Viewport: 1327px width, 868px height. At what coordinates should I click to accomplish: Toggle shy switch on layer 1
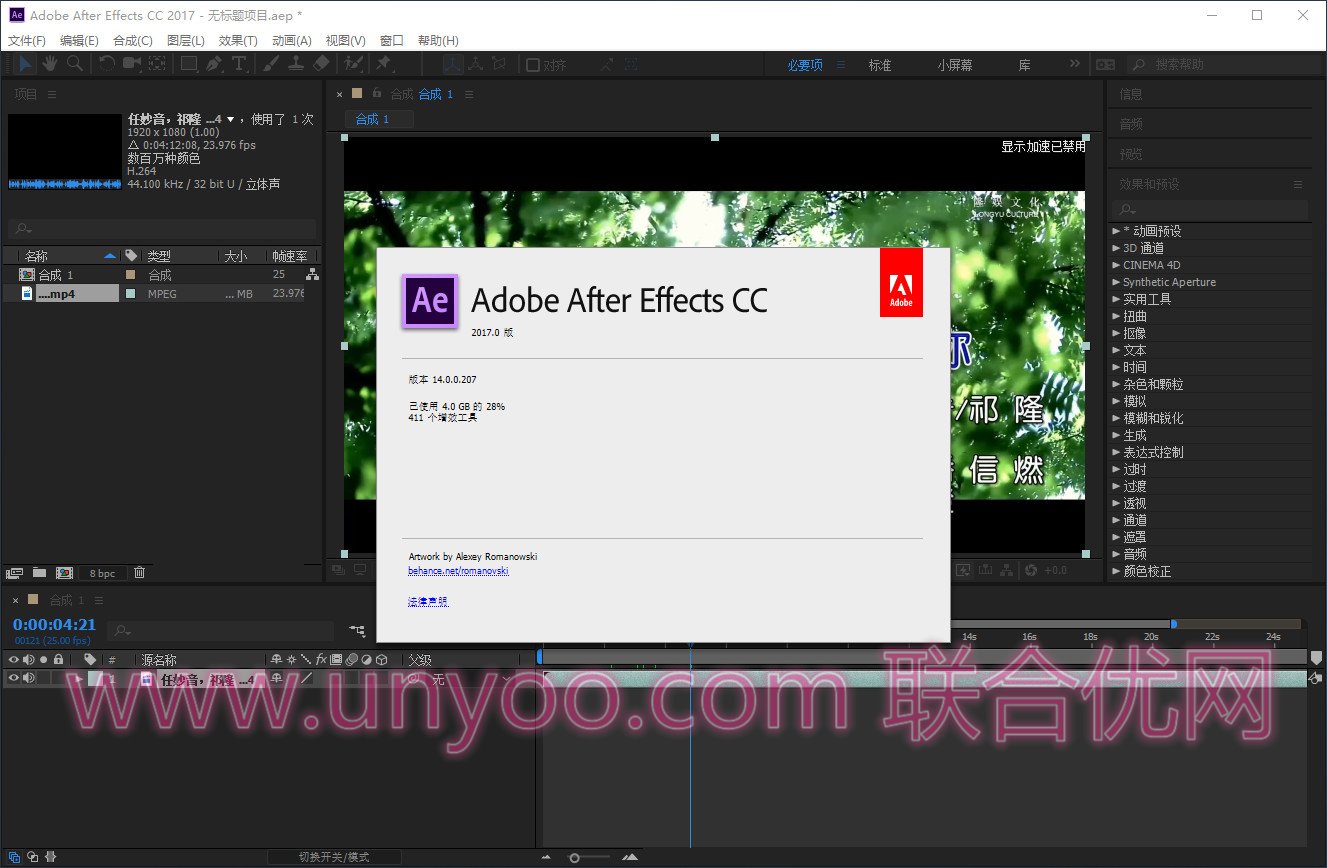[276, 678]
